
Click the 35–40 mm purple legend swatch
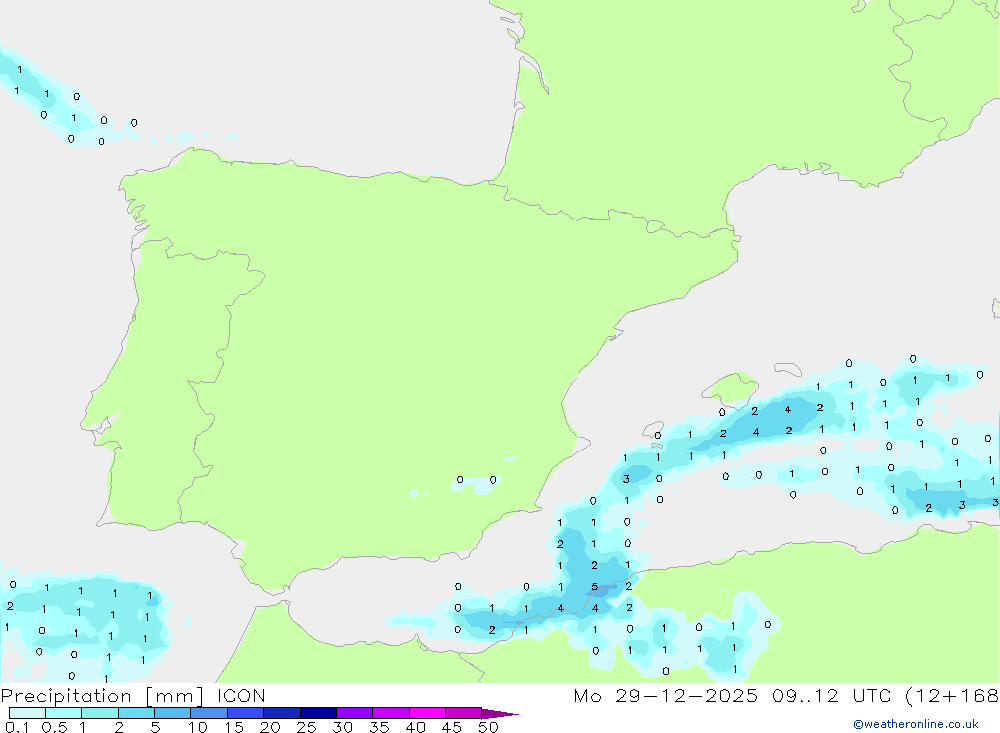point(391,713)
